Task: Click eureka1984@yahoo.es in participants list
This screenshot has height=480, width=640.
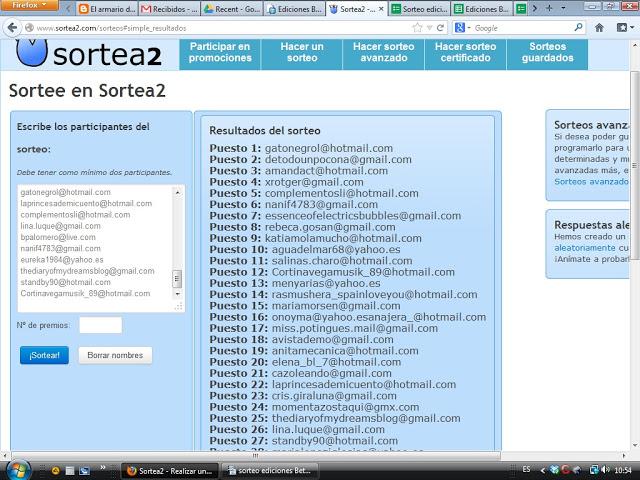Action: tap(62, 260)
